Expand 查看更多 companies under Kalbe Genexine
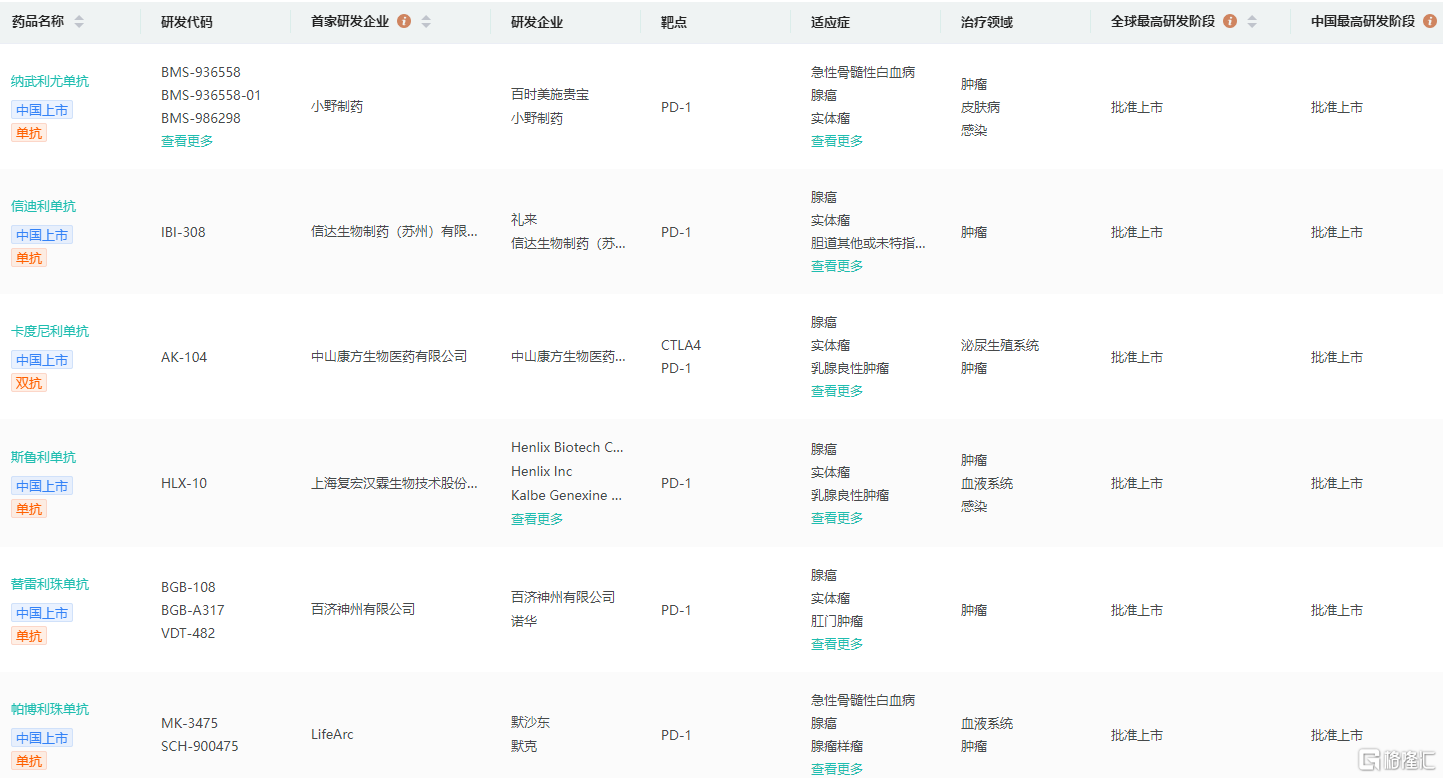The width and height of the screenshot is (1443, 778). pos(537,519)
